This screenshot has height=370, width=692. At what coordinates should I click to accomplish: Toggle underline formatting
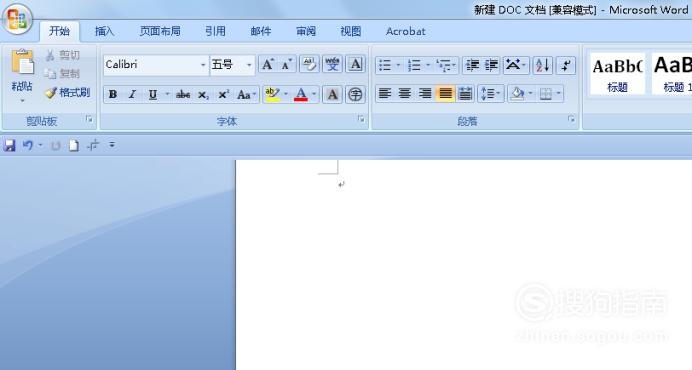153,94
